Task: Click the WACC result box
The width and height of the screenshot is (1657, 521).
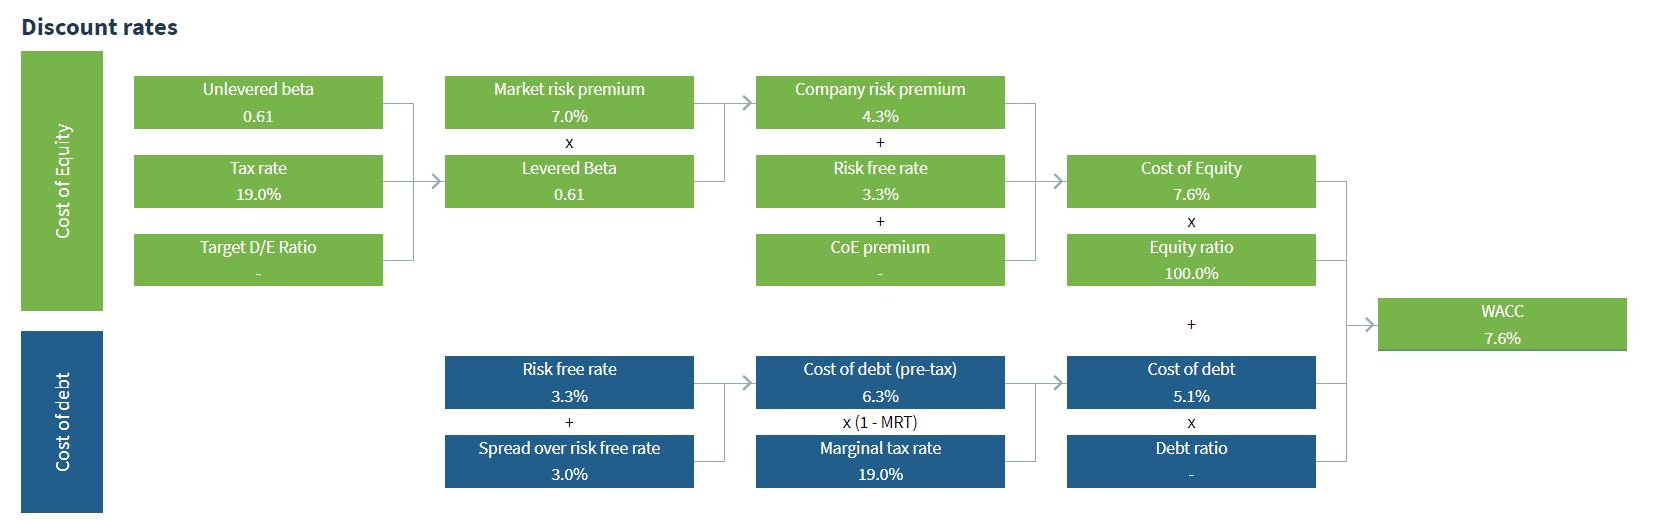Action: point(1502,324)
